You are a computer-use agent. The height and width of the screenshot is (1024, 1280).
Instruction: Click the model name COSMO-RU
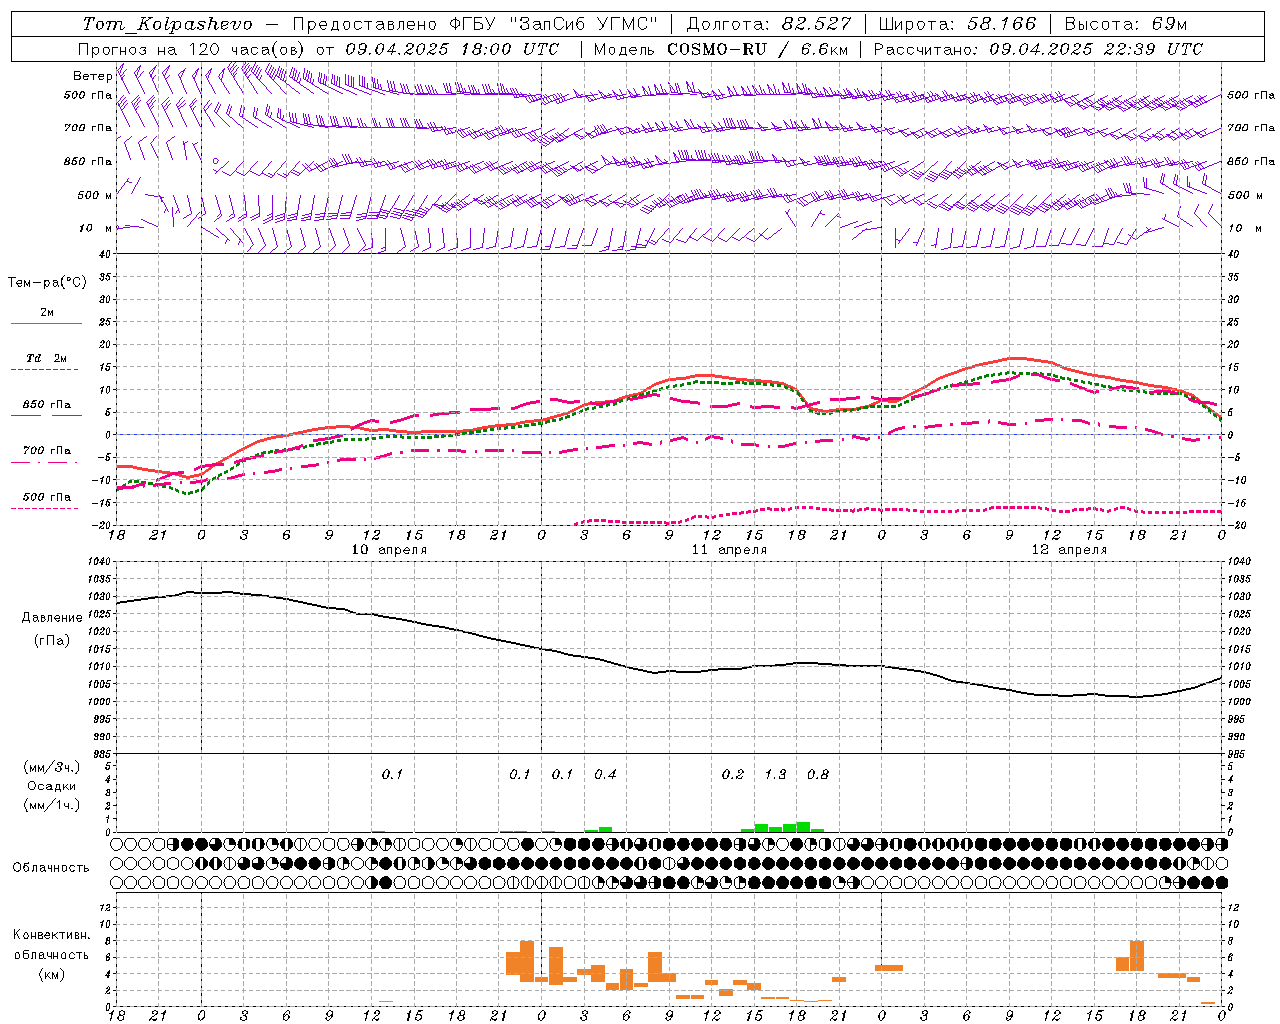coord(718,49)
